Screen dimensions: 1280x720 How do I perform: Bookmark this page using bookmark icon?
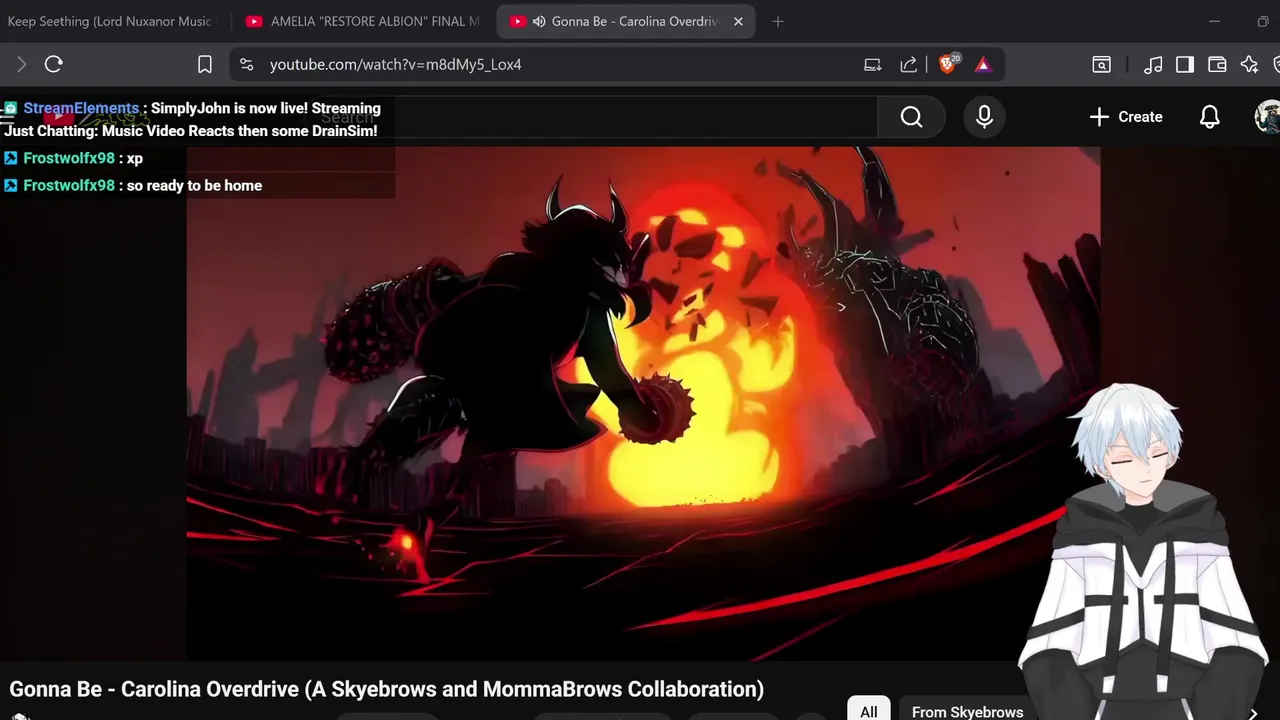click(x=204, y=64)
